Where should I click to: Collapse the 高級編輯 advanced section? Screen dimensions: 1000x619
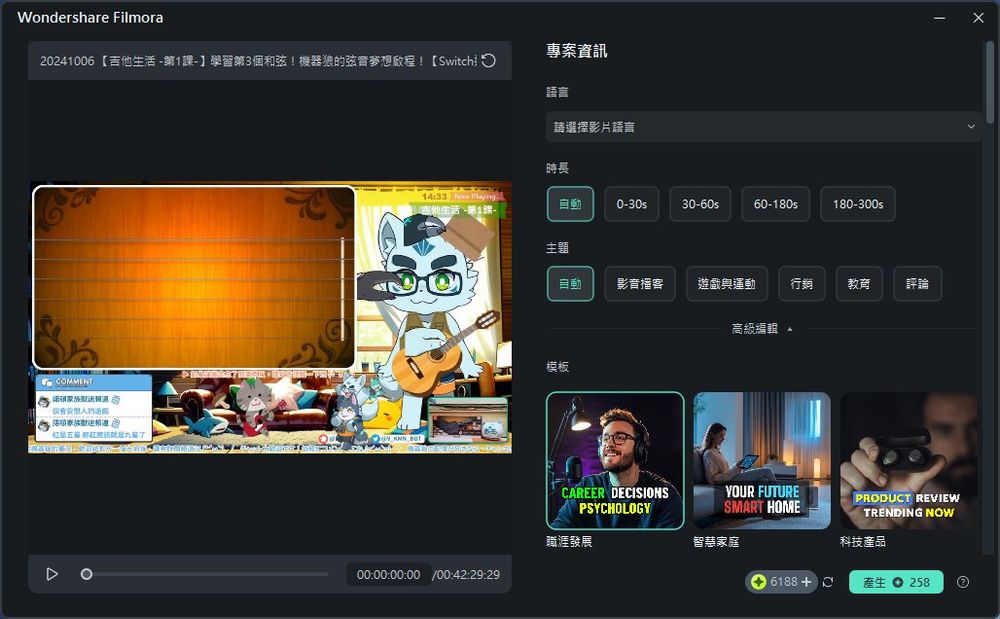pyautogui.click(x=762, y=329)
